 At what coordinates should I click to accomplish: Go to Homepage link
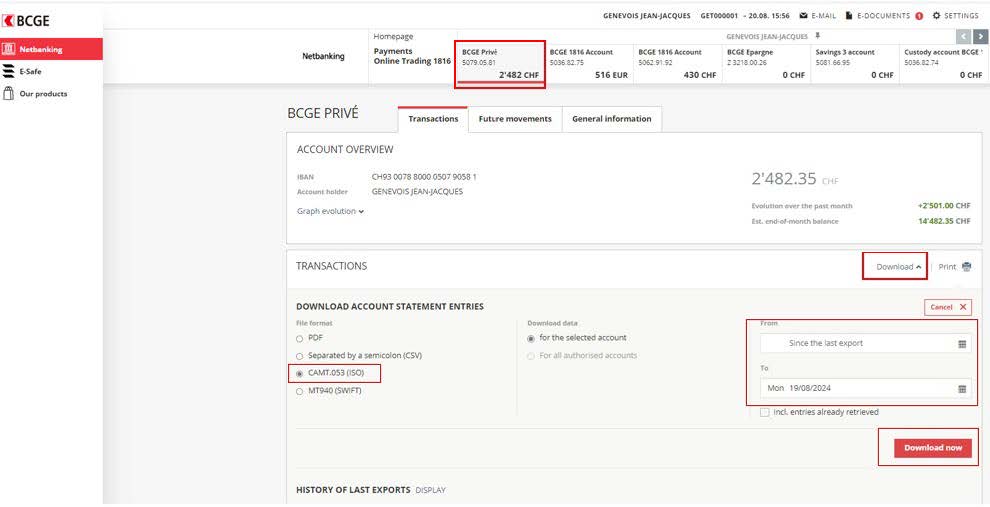pyautogui.click(x=393, y=37)
